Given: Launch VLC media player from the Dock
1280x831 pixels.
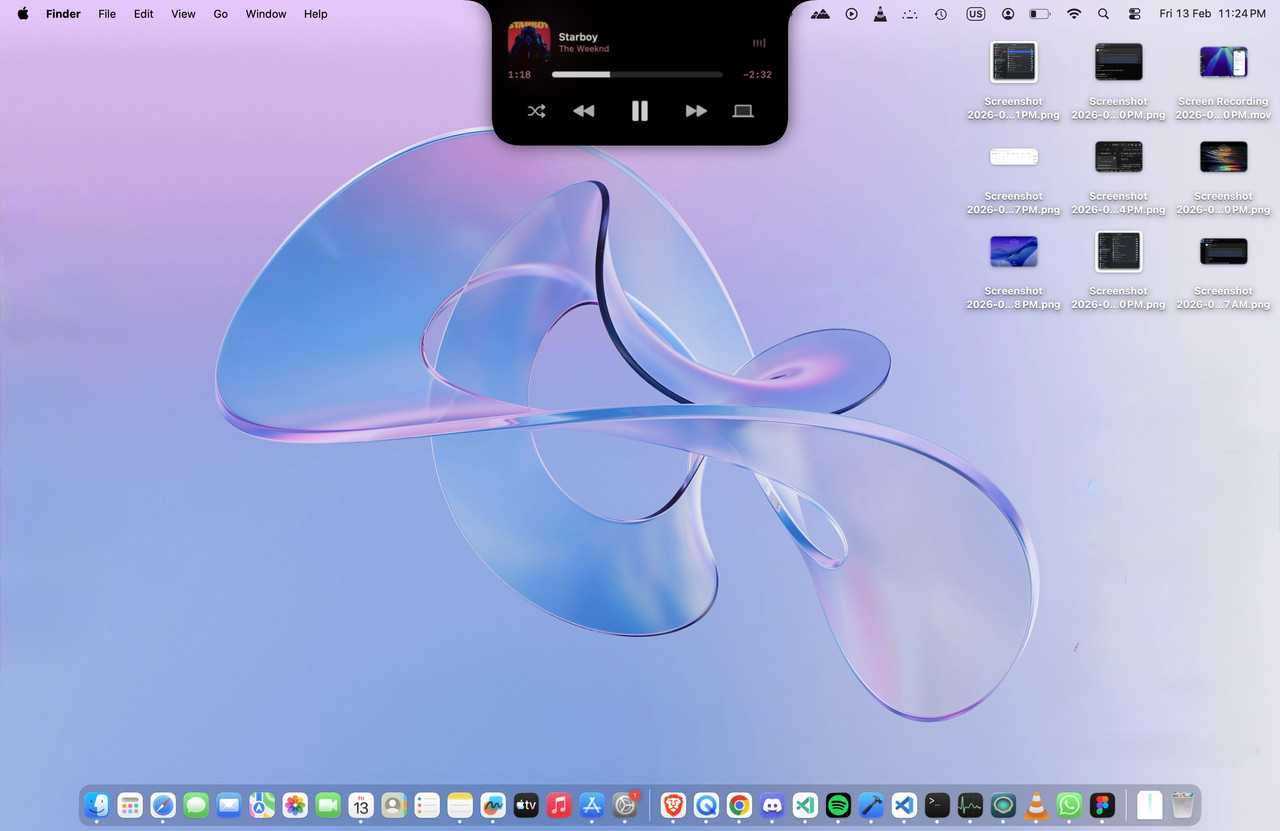Looking at the screenshot, I should tap(1036, 805).
